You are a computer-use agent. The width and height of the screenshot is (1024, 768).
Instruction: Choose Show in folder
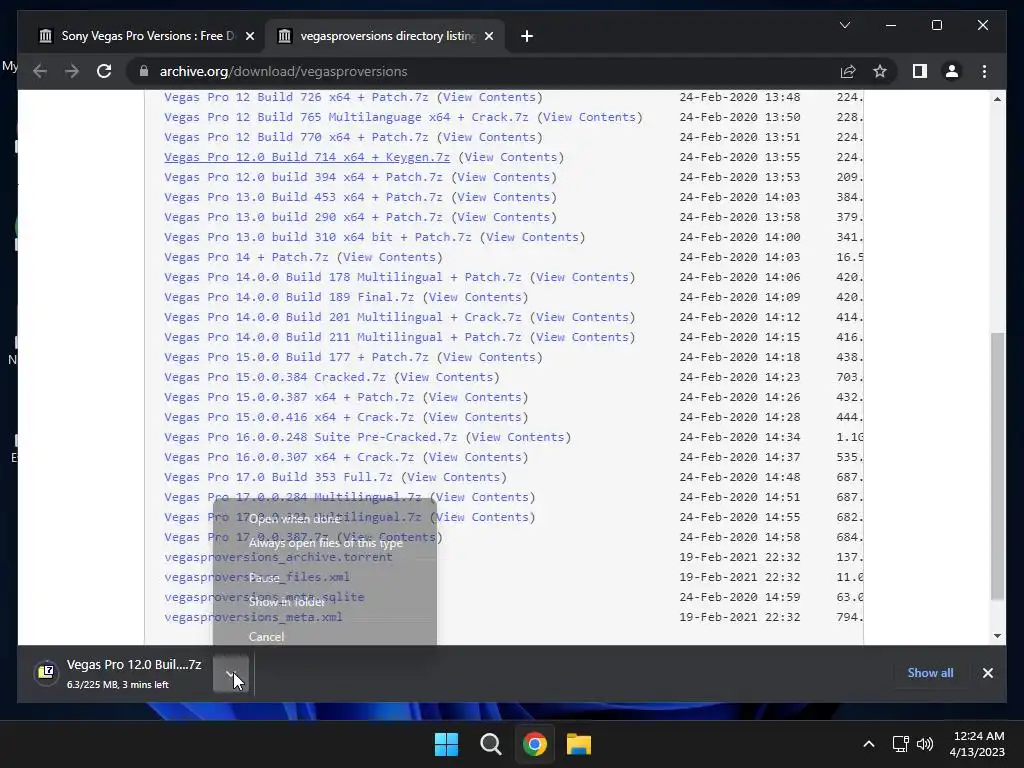pyautogui.click(x=325, y=602)
